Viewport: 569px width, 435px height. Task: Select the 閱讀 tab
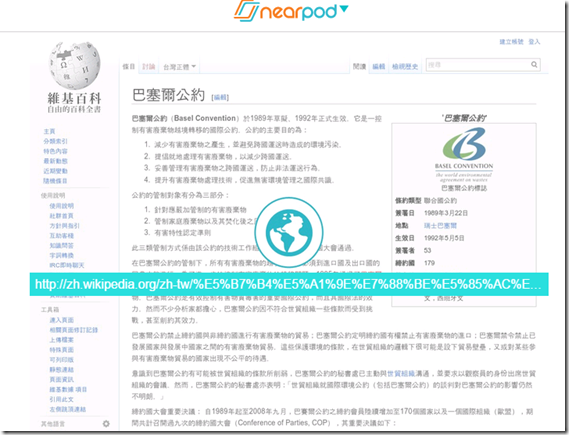tap(359, 66)
